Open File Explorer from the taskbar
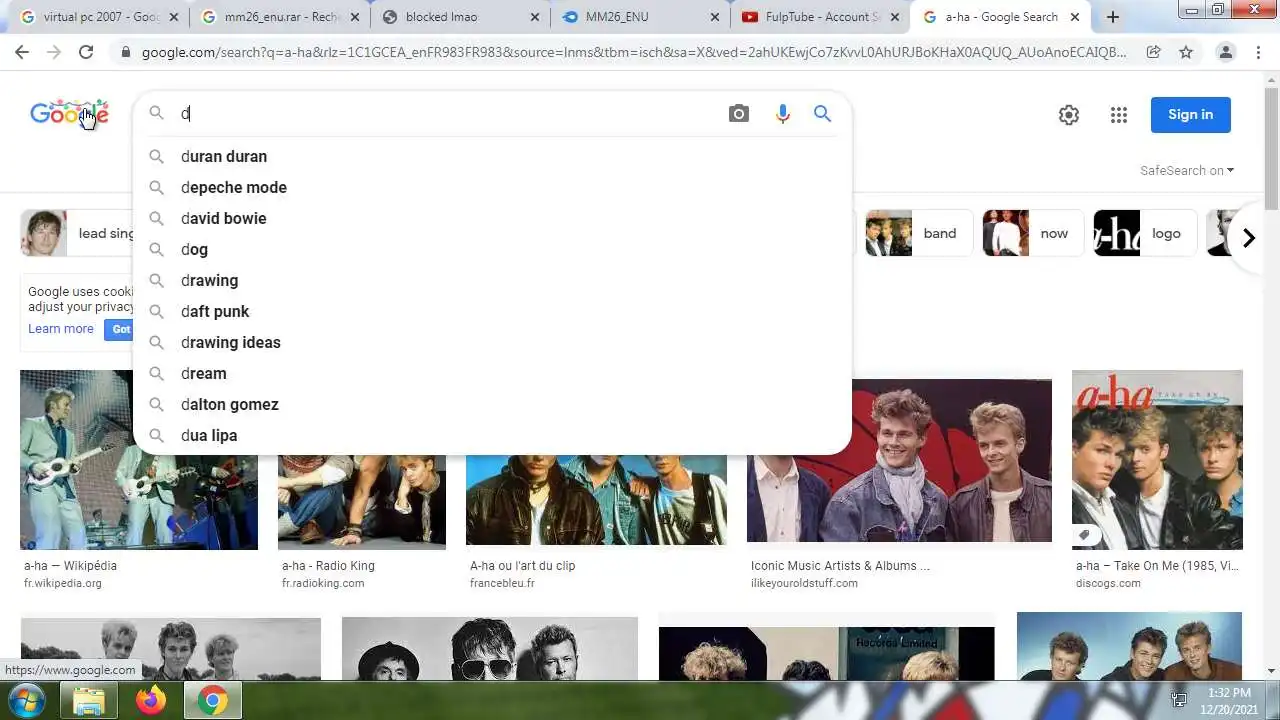The width and height of the screenshot is (1280, 720). click(x=89, y=701)
